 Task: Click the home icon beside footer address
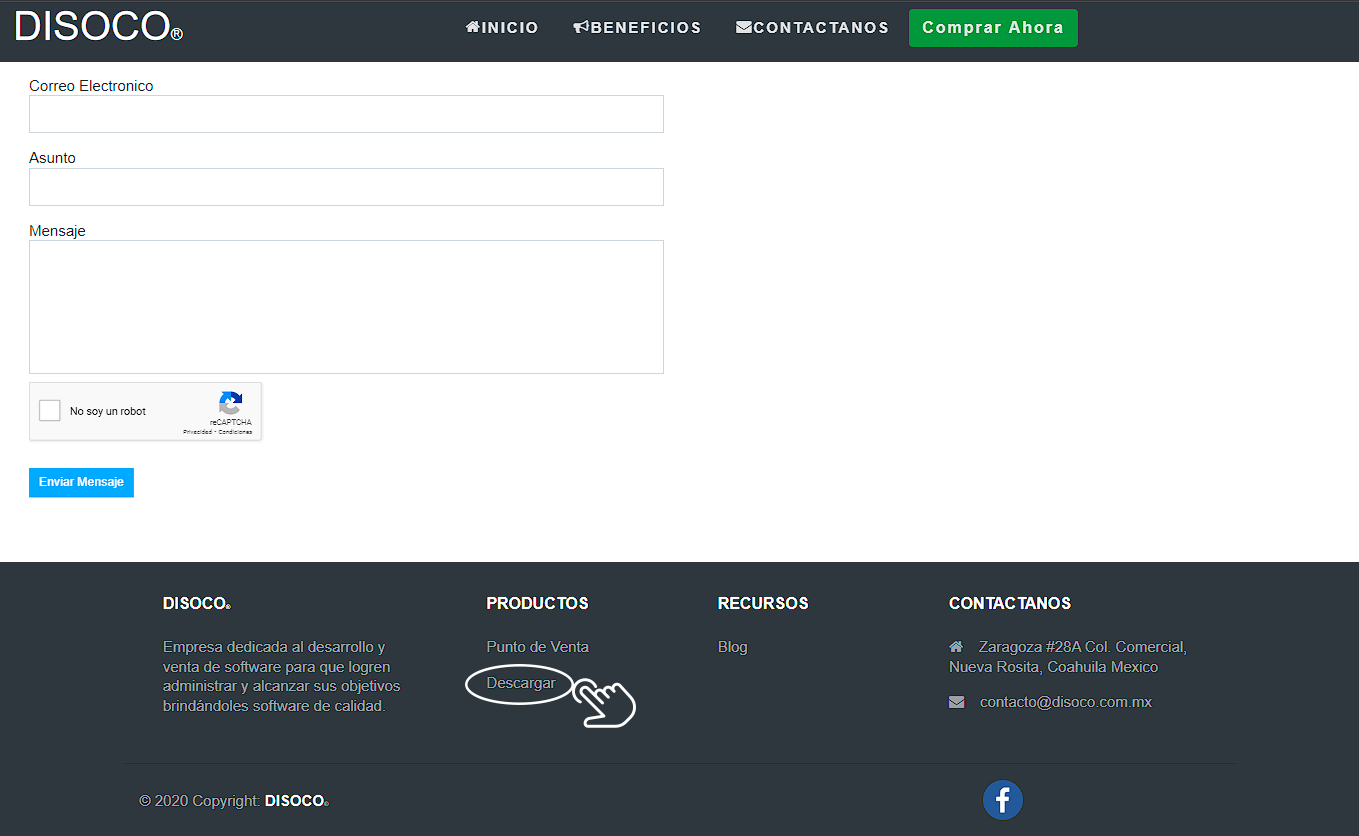[x=956, y=647]
